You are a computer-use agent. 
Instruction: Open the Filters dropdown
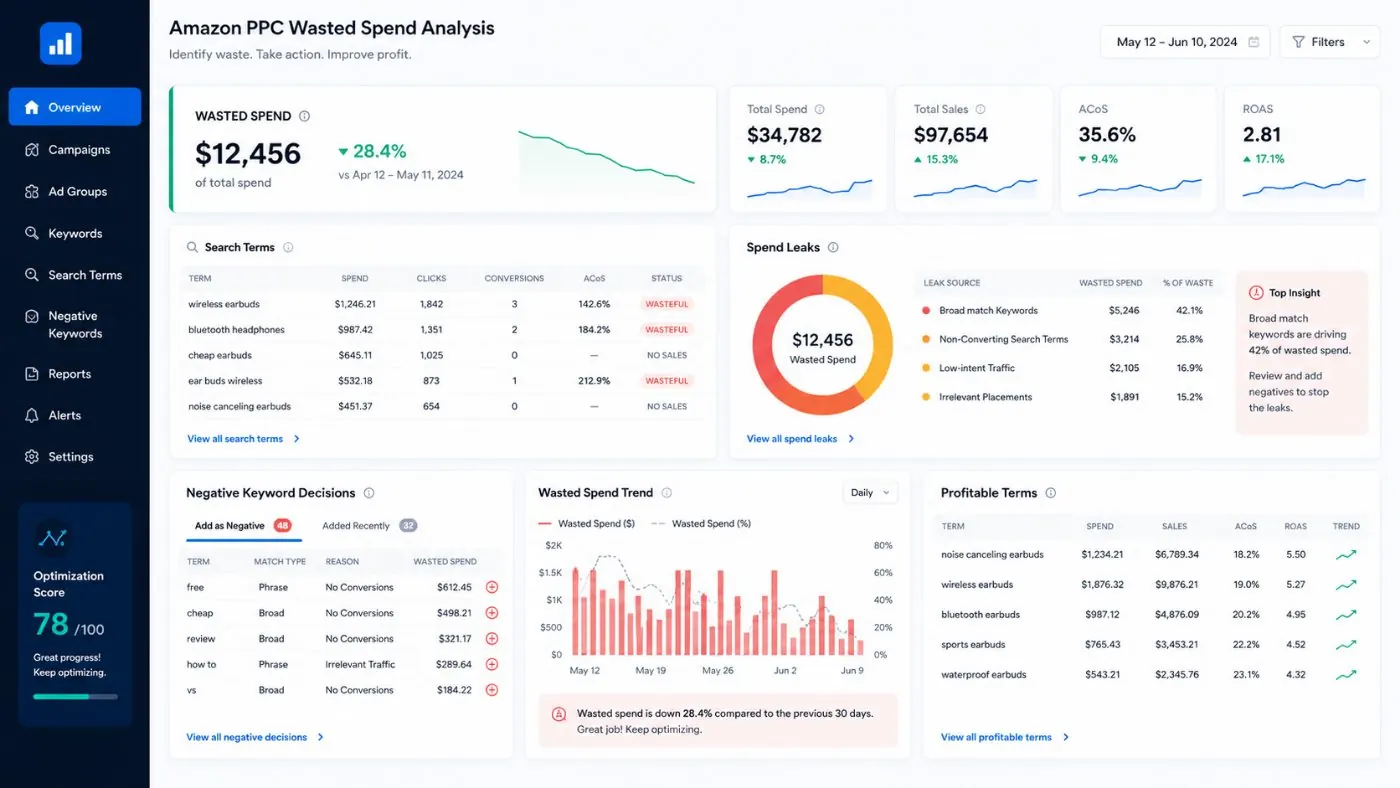click(1330, 42)
